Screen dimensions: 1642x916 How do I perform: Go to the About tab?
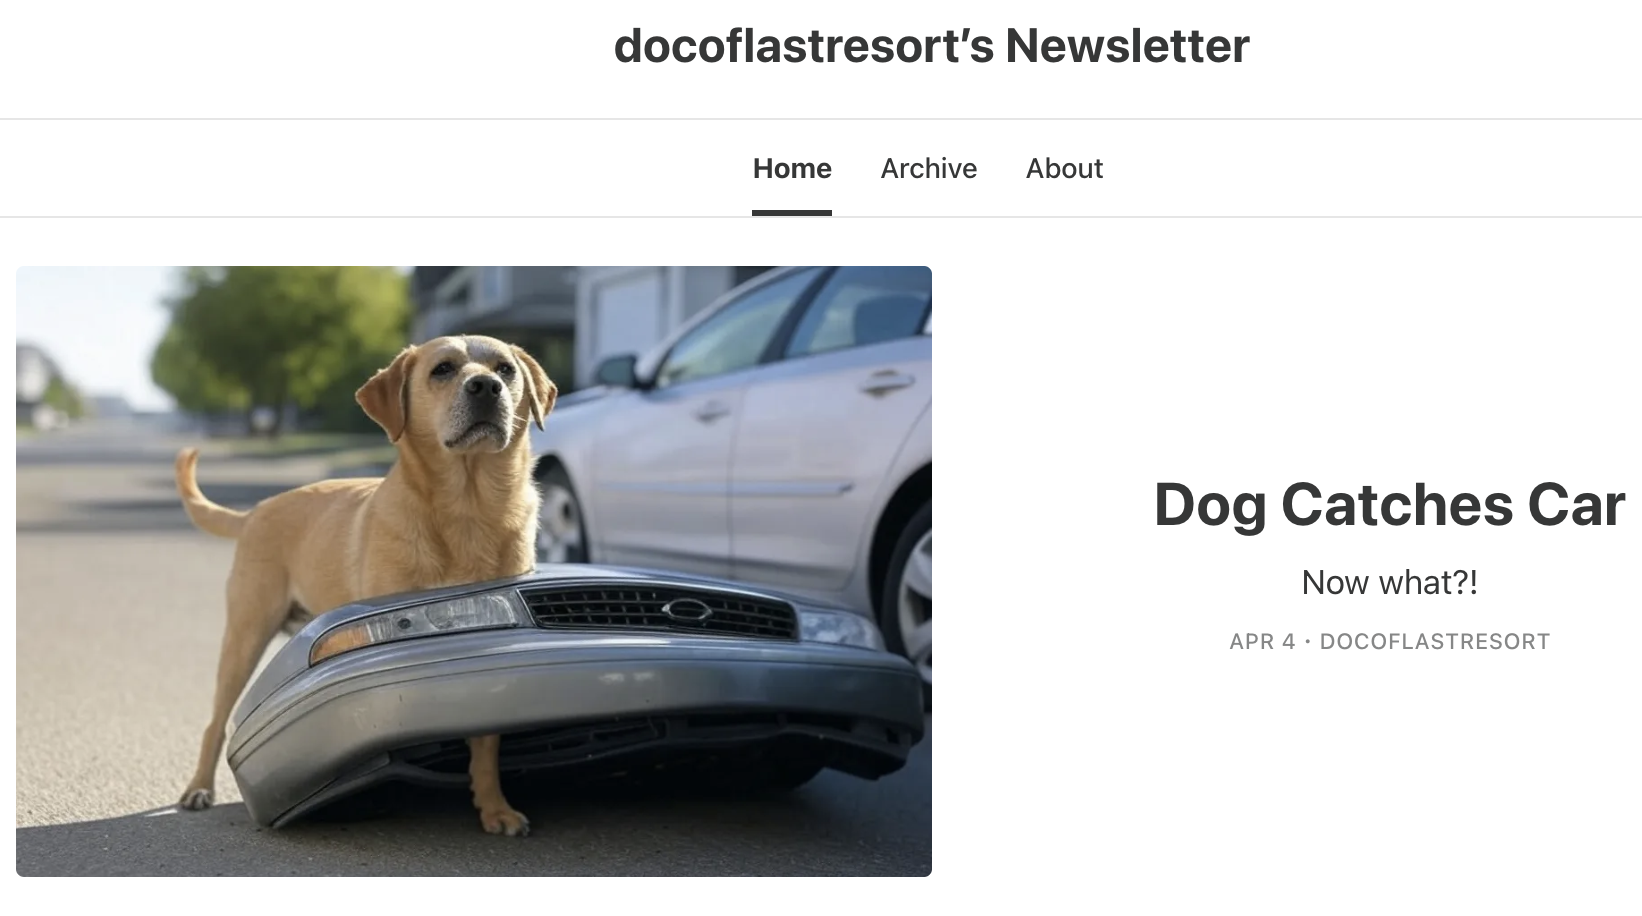tap(1064, 168)
